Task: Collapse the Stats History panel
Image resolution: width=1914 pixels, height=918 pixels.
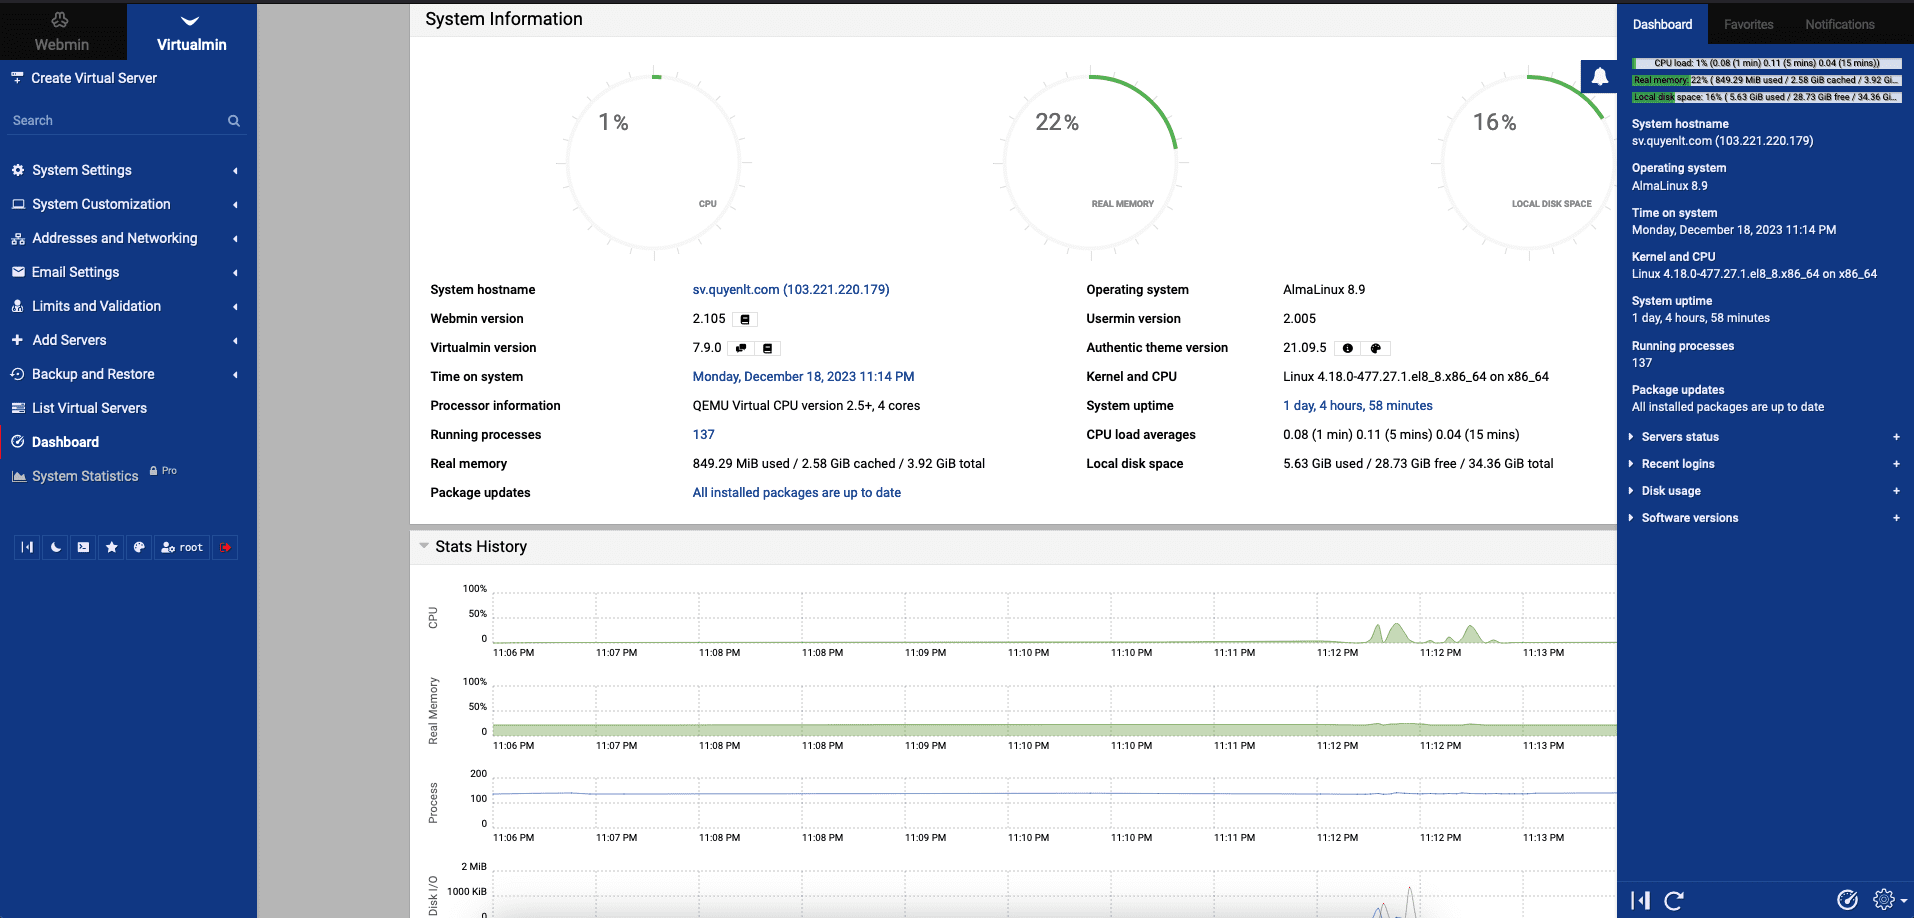Action: click(x=424, y=546)
